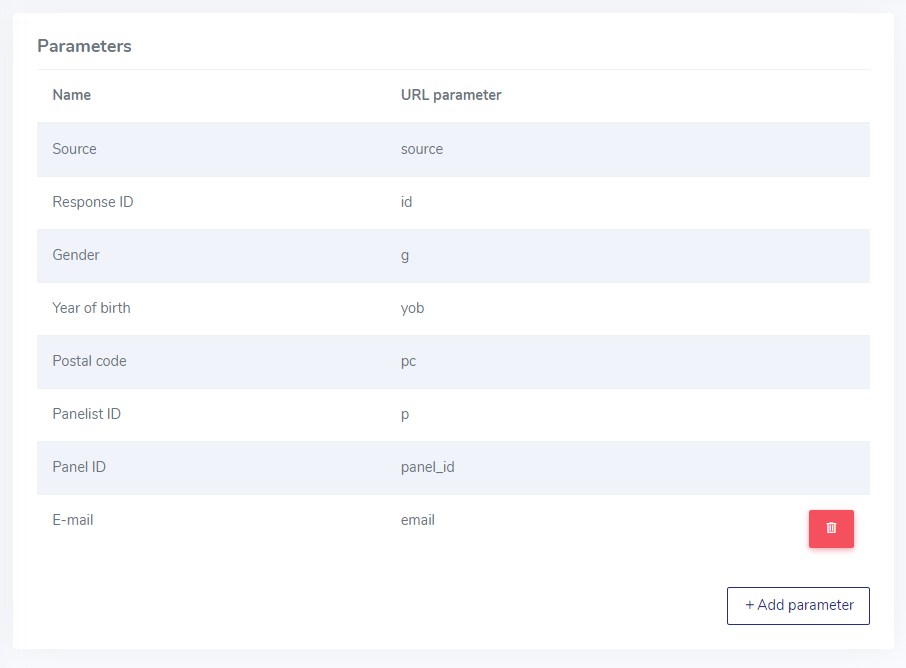Select the E-mail parameter name

(73, 520)
